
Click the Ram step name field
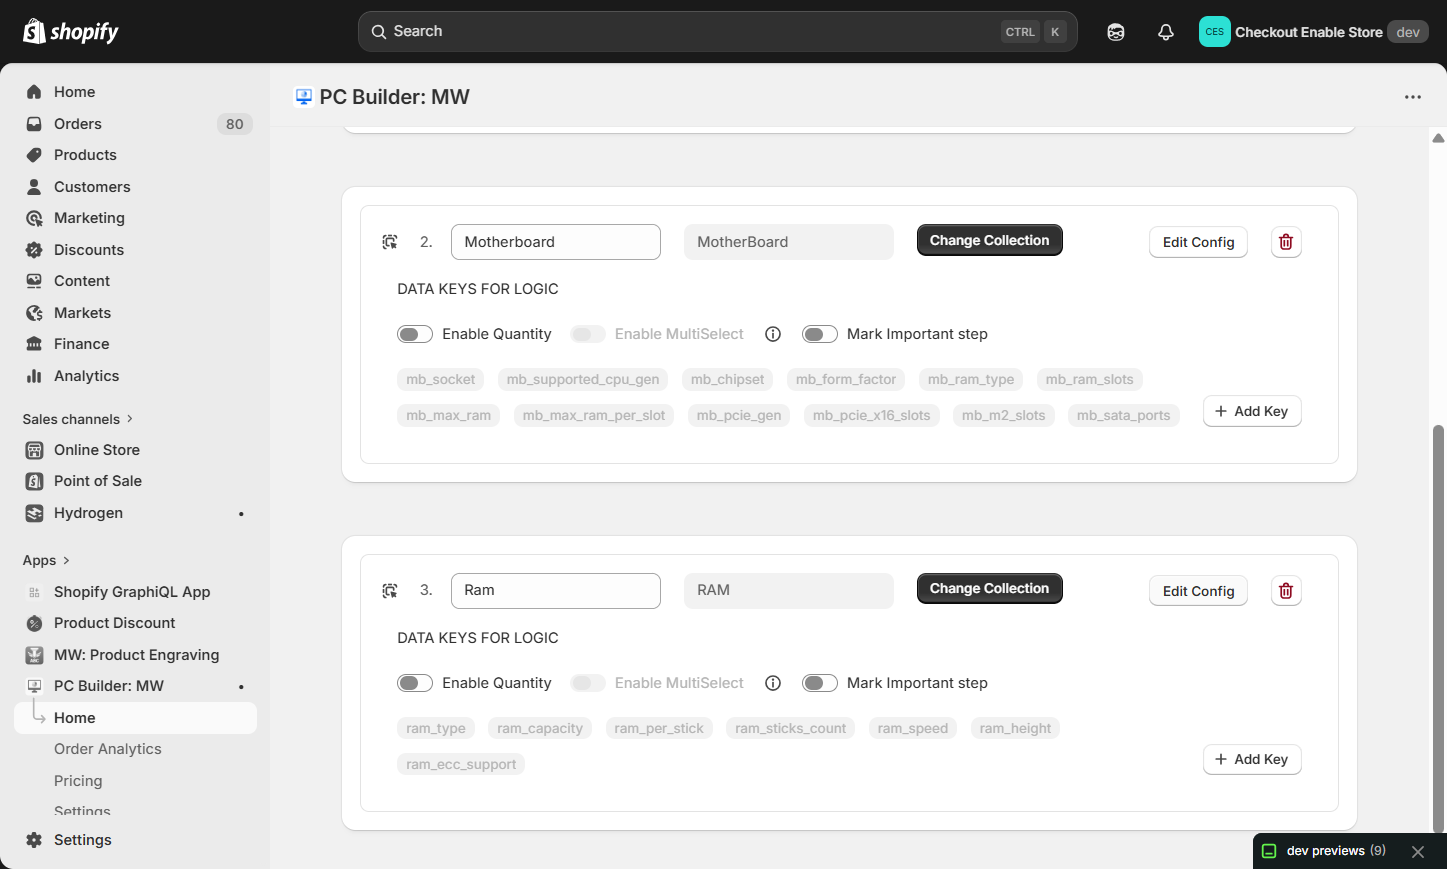[556, 591]
